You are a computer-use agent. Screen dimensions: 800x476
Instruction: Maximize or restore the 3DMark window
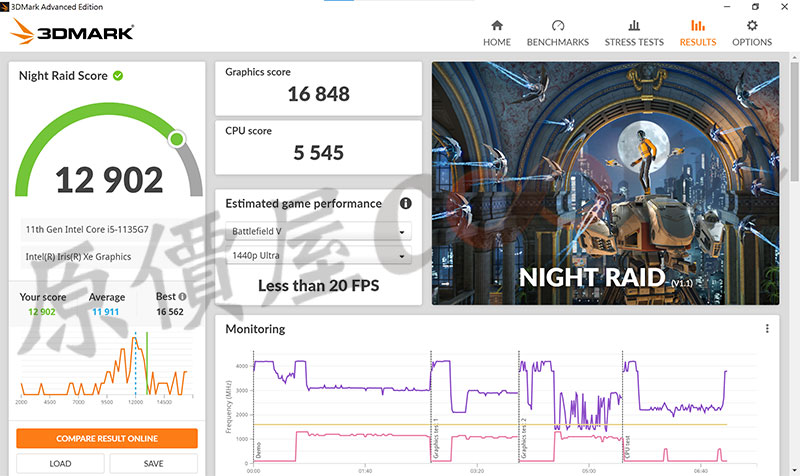755,7
